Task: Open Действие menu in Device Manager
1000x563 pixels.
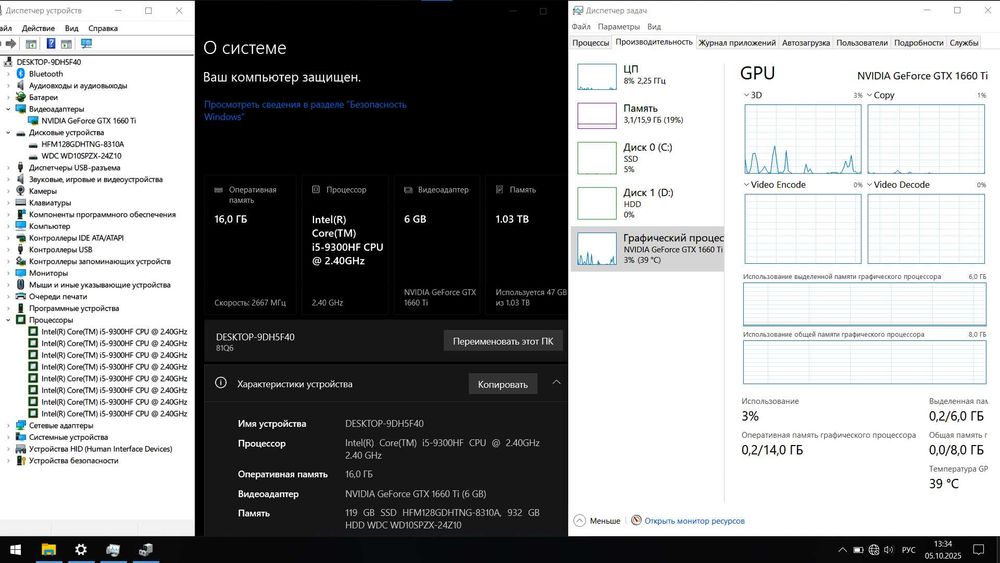Action: click(38, 28)
